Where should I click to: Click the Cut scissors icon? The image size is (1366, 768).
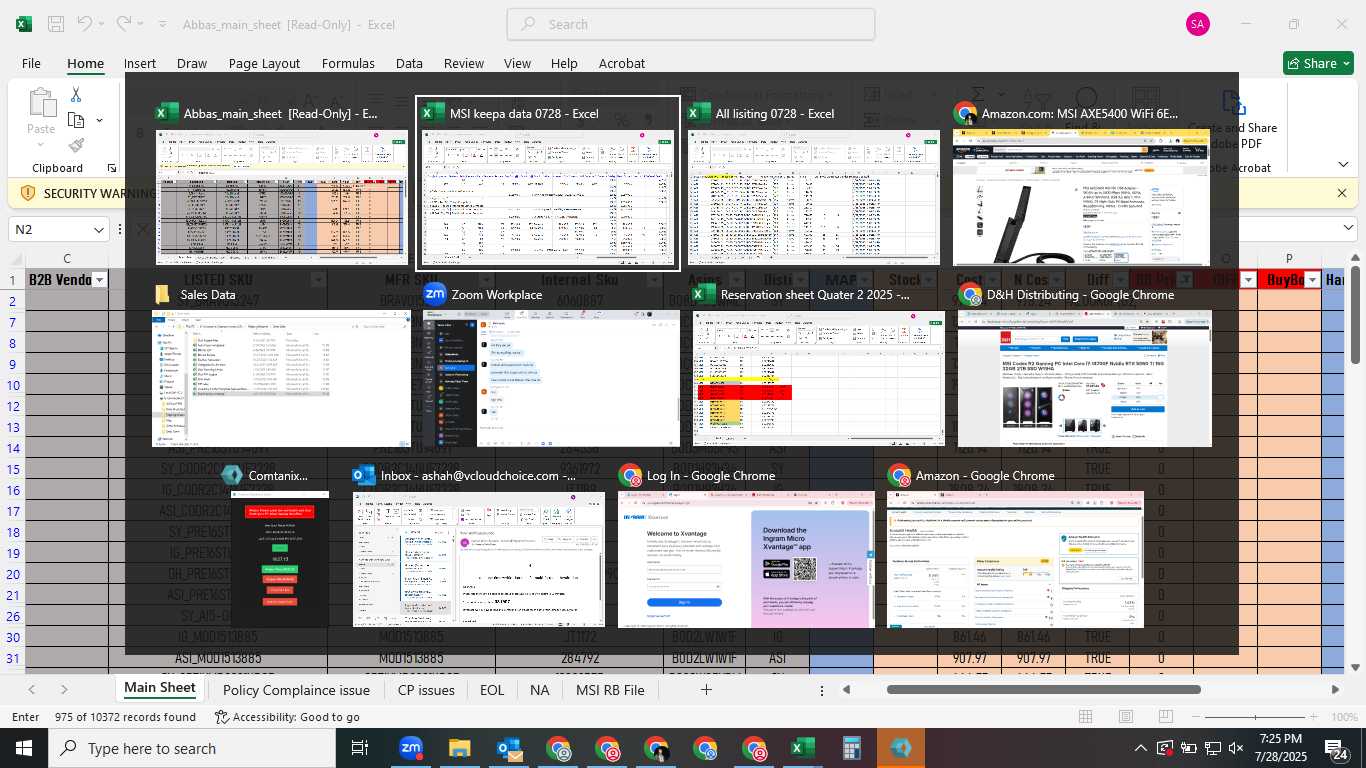coord(76,95)
